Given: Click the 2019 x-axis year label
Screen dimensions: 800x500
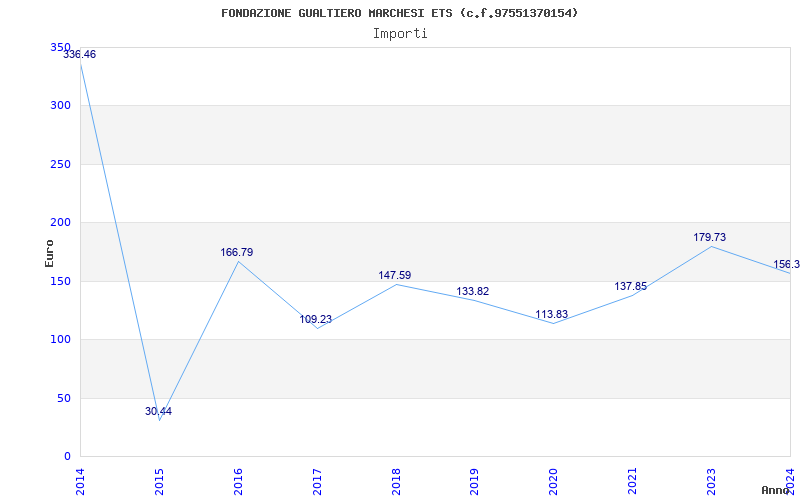Looking at the screenshot, I should pos(474,482).
